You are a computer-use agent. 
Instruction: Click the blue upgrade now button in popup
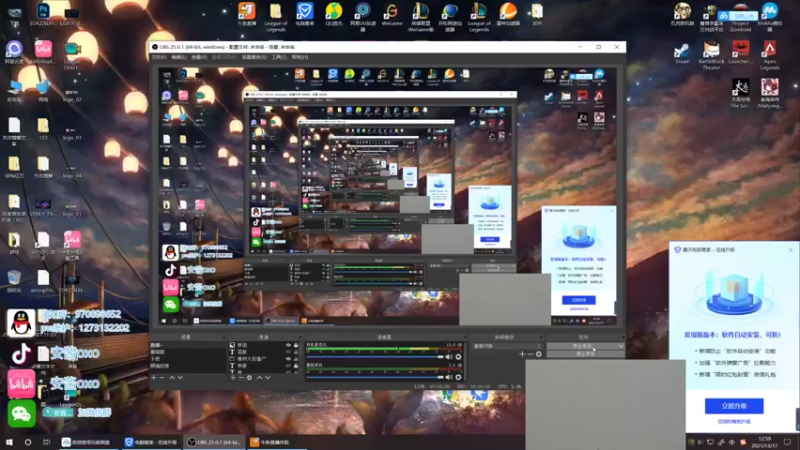734,406
